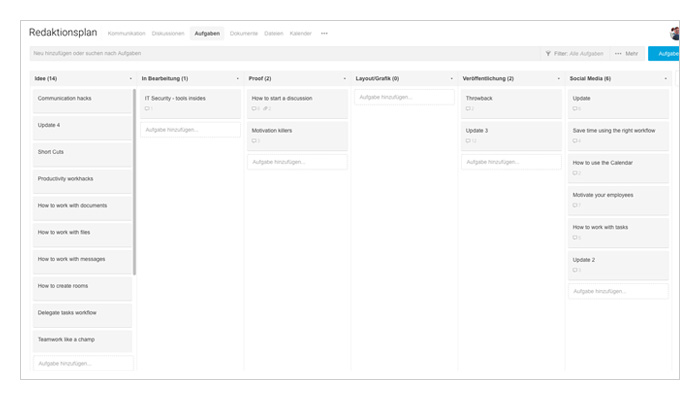This screenshot has width=700, height=399.
Task: Click Aufgabe hinzufügen in the Layout/Grafik column
Action: (404, 97)
